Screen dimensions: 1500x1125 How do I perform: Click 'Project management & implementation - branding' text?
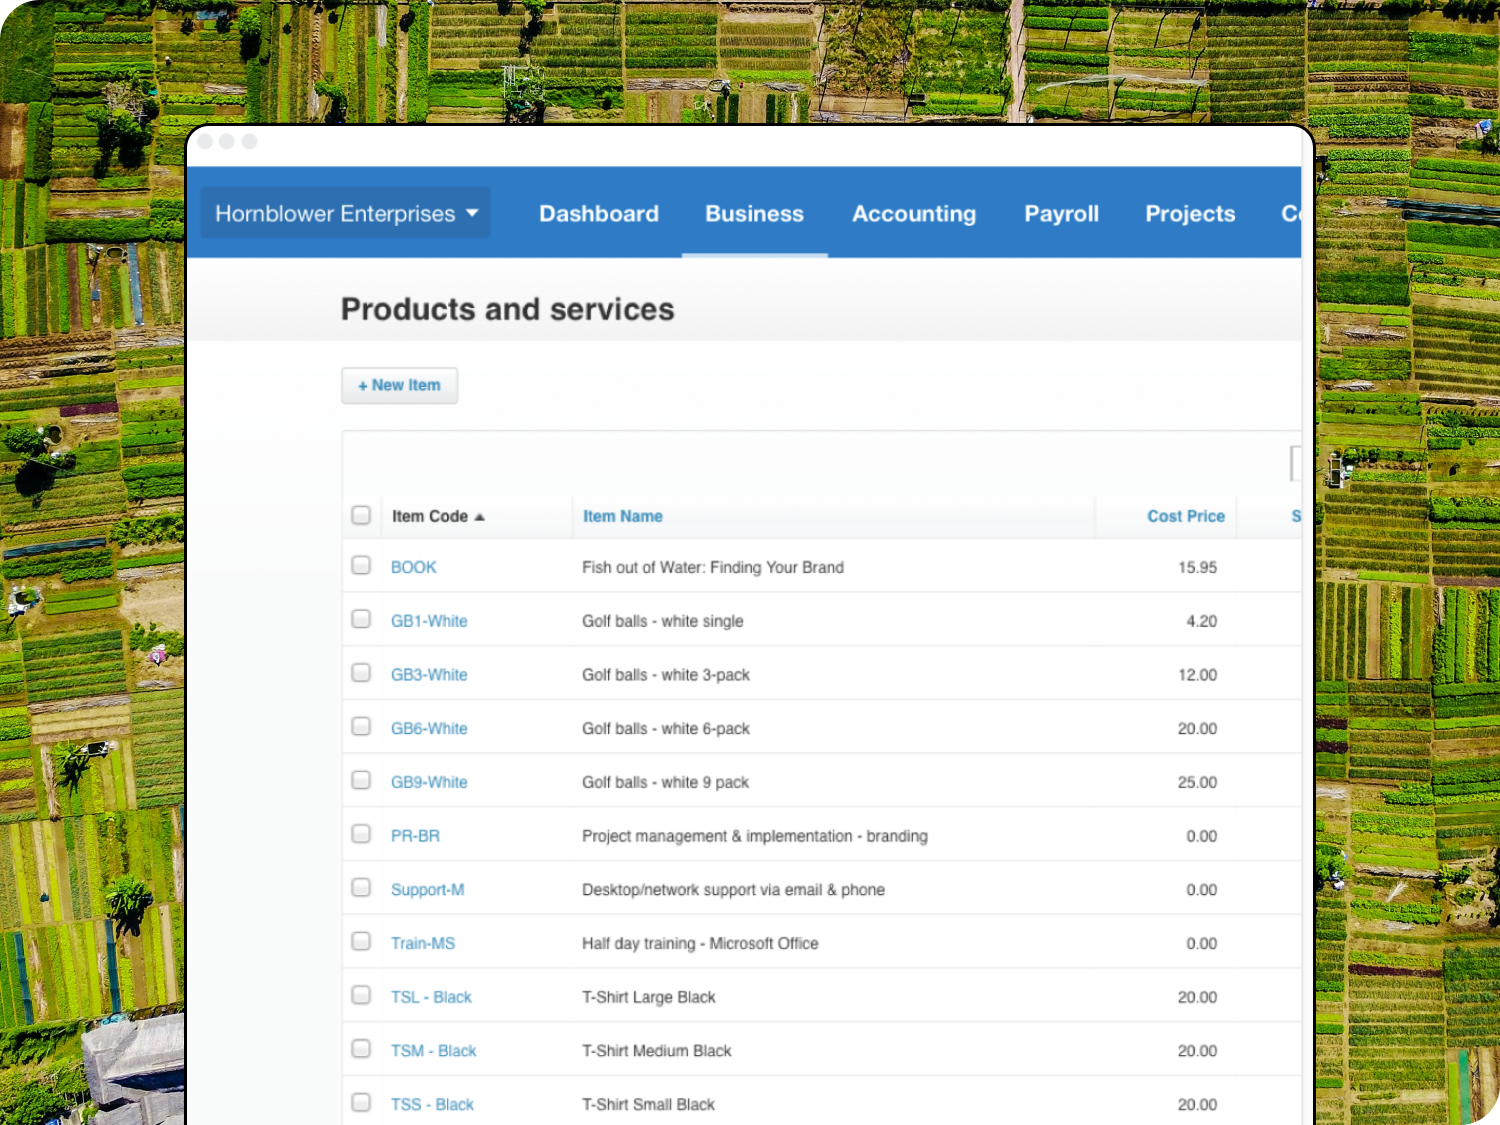coord(755,836)
